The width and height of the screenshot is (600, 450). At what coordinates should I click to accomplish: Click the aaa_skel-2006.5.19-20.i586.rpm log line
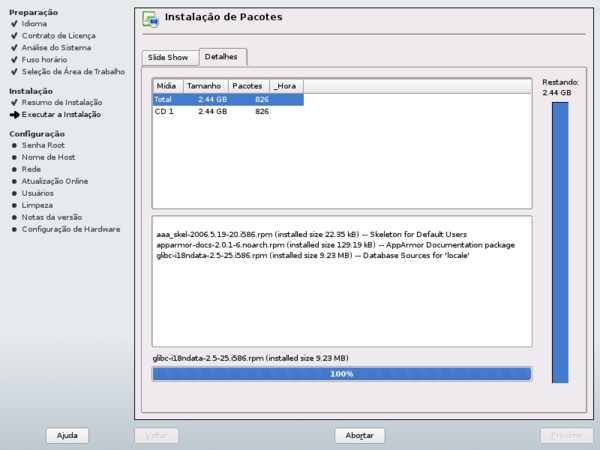[x=311, y=234]
